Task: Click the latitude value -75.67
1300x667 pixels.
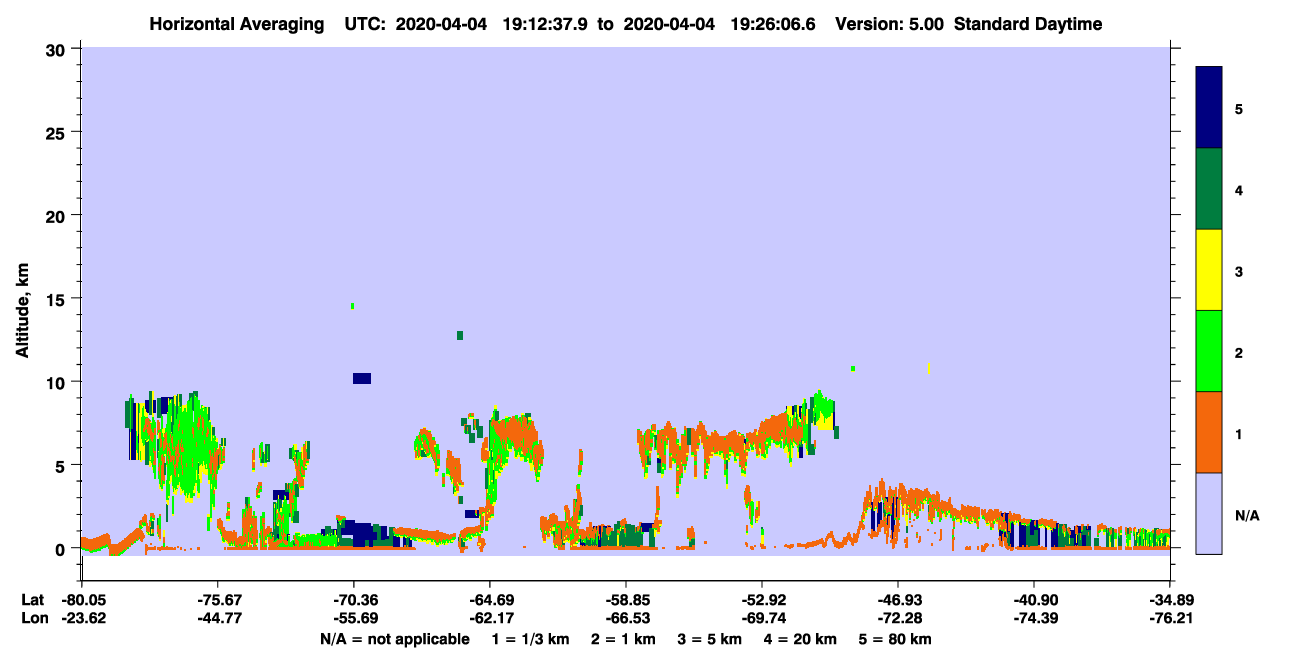Action: tap(218, 600)
